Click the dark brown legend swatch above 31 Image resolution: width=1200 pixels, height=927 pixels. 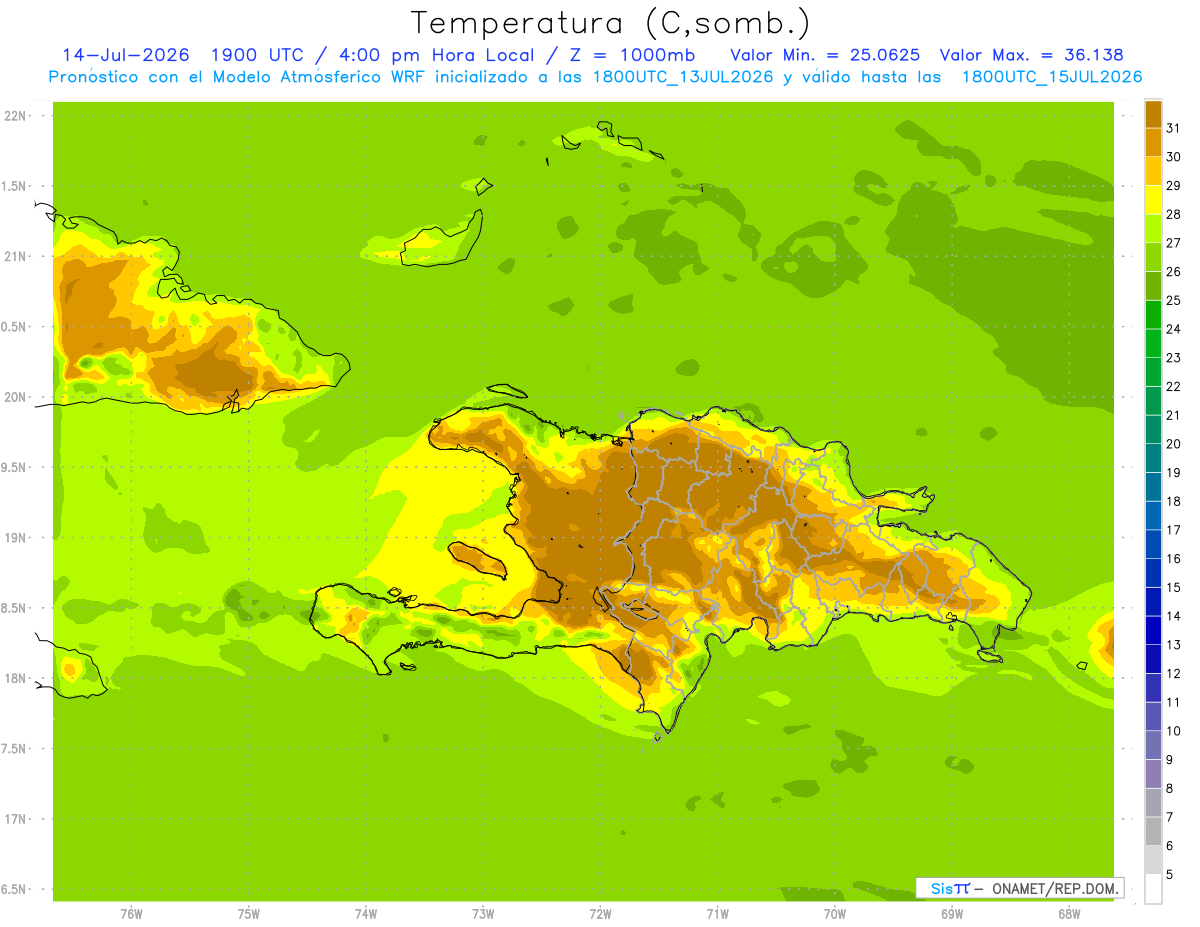pyautogui.click(x=1153, y=115)
